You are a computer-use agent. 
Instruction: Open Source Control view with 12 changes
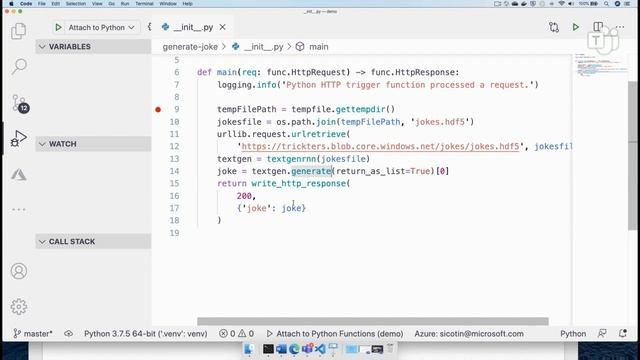point(20,103)
